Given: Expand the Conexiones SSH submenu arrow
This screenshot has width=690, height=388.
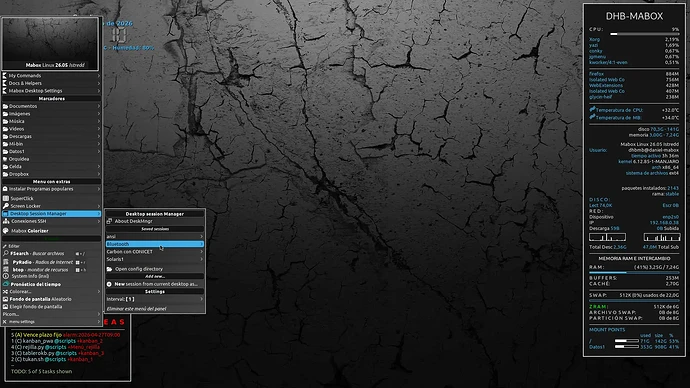Looking at the screenshot, I should 99,221.
